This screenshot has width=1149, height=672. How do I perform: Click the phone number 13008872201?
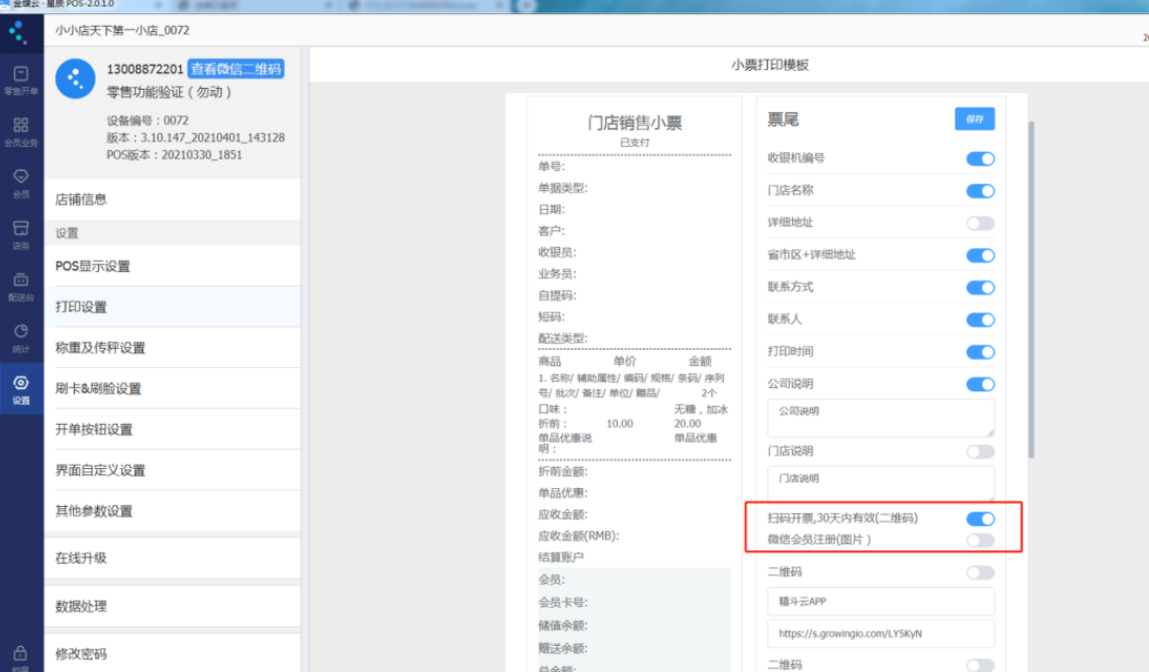pos(145,69)
